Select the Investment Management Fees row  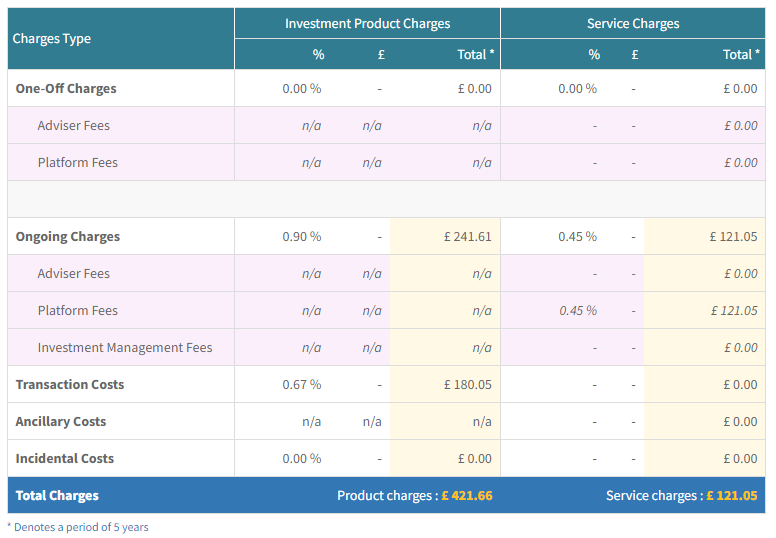125,348
